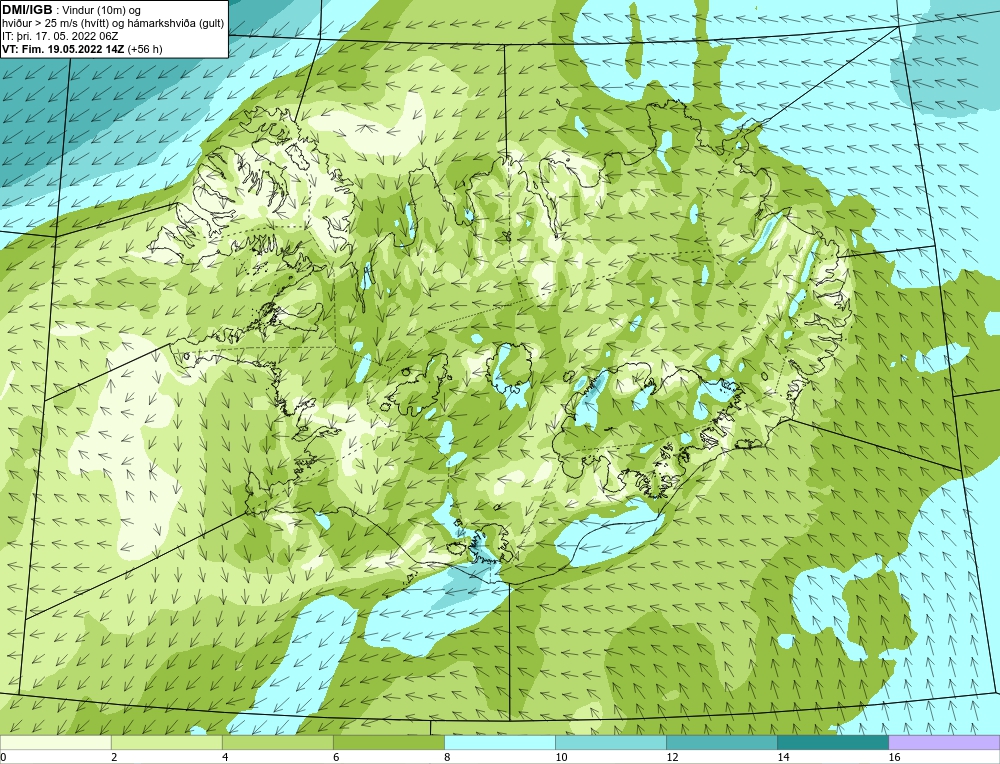Click the legend scale label '8'
This screenshot has height=764, width=1000.
[x=446, y=757]
